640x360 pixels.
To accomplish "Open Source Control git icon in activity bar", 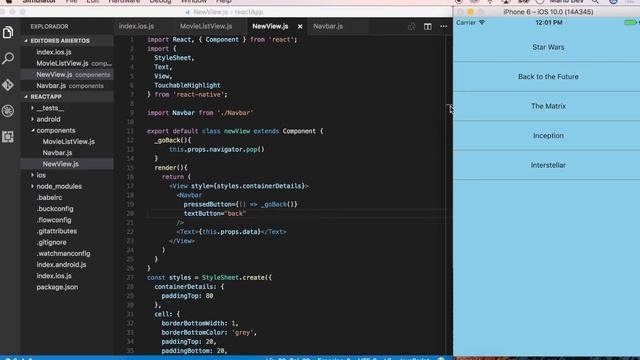I will coord(8,85).
